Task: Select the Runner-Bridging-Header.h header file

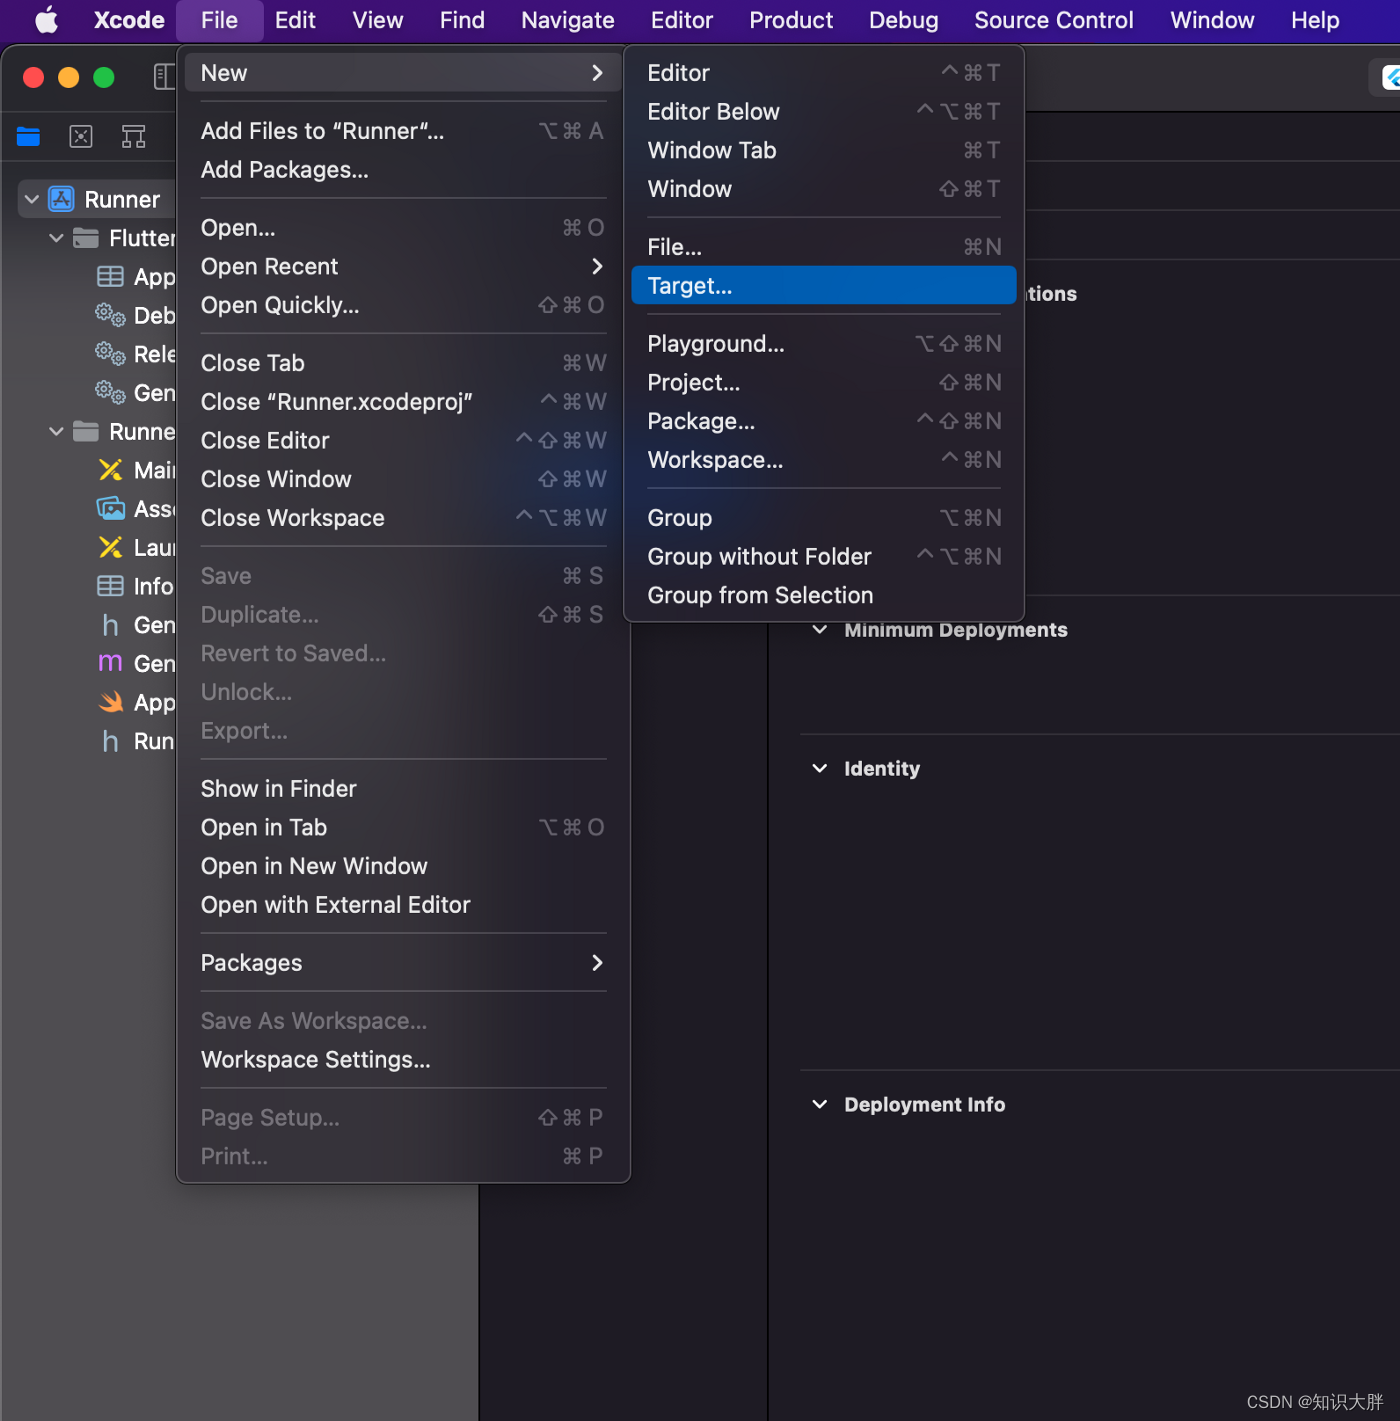Action: click(150, 741)
